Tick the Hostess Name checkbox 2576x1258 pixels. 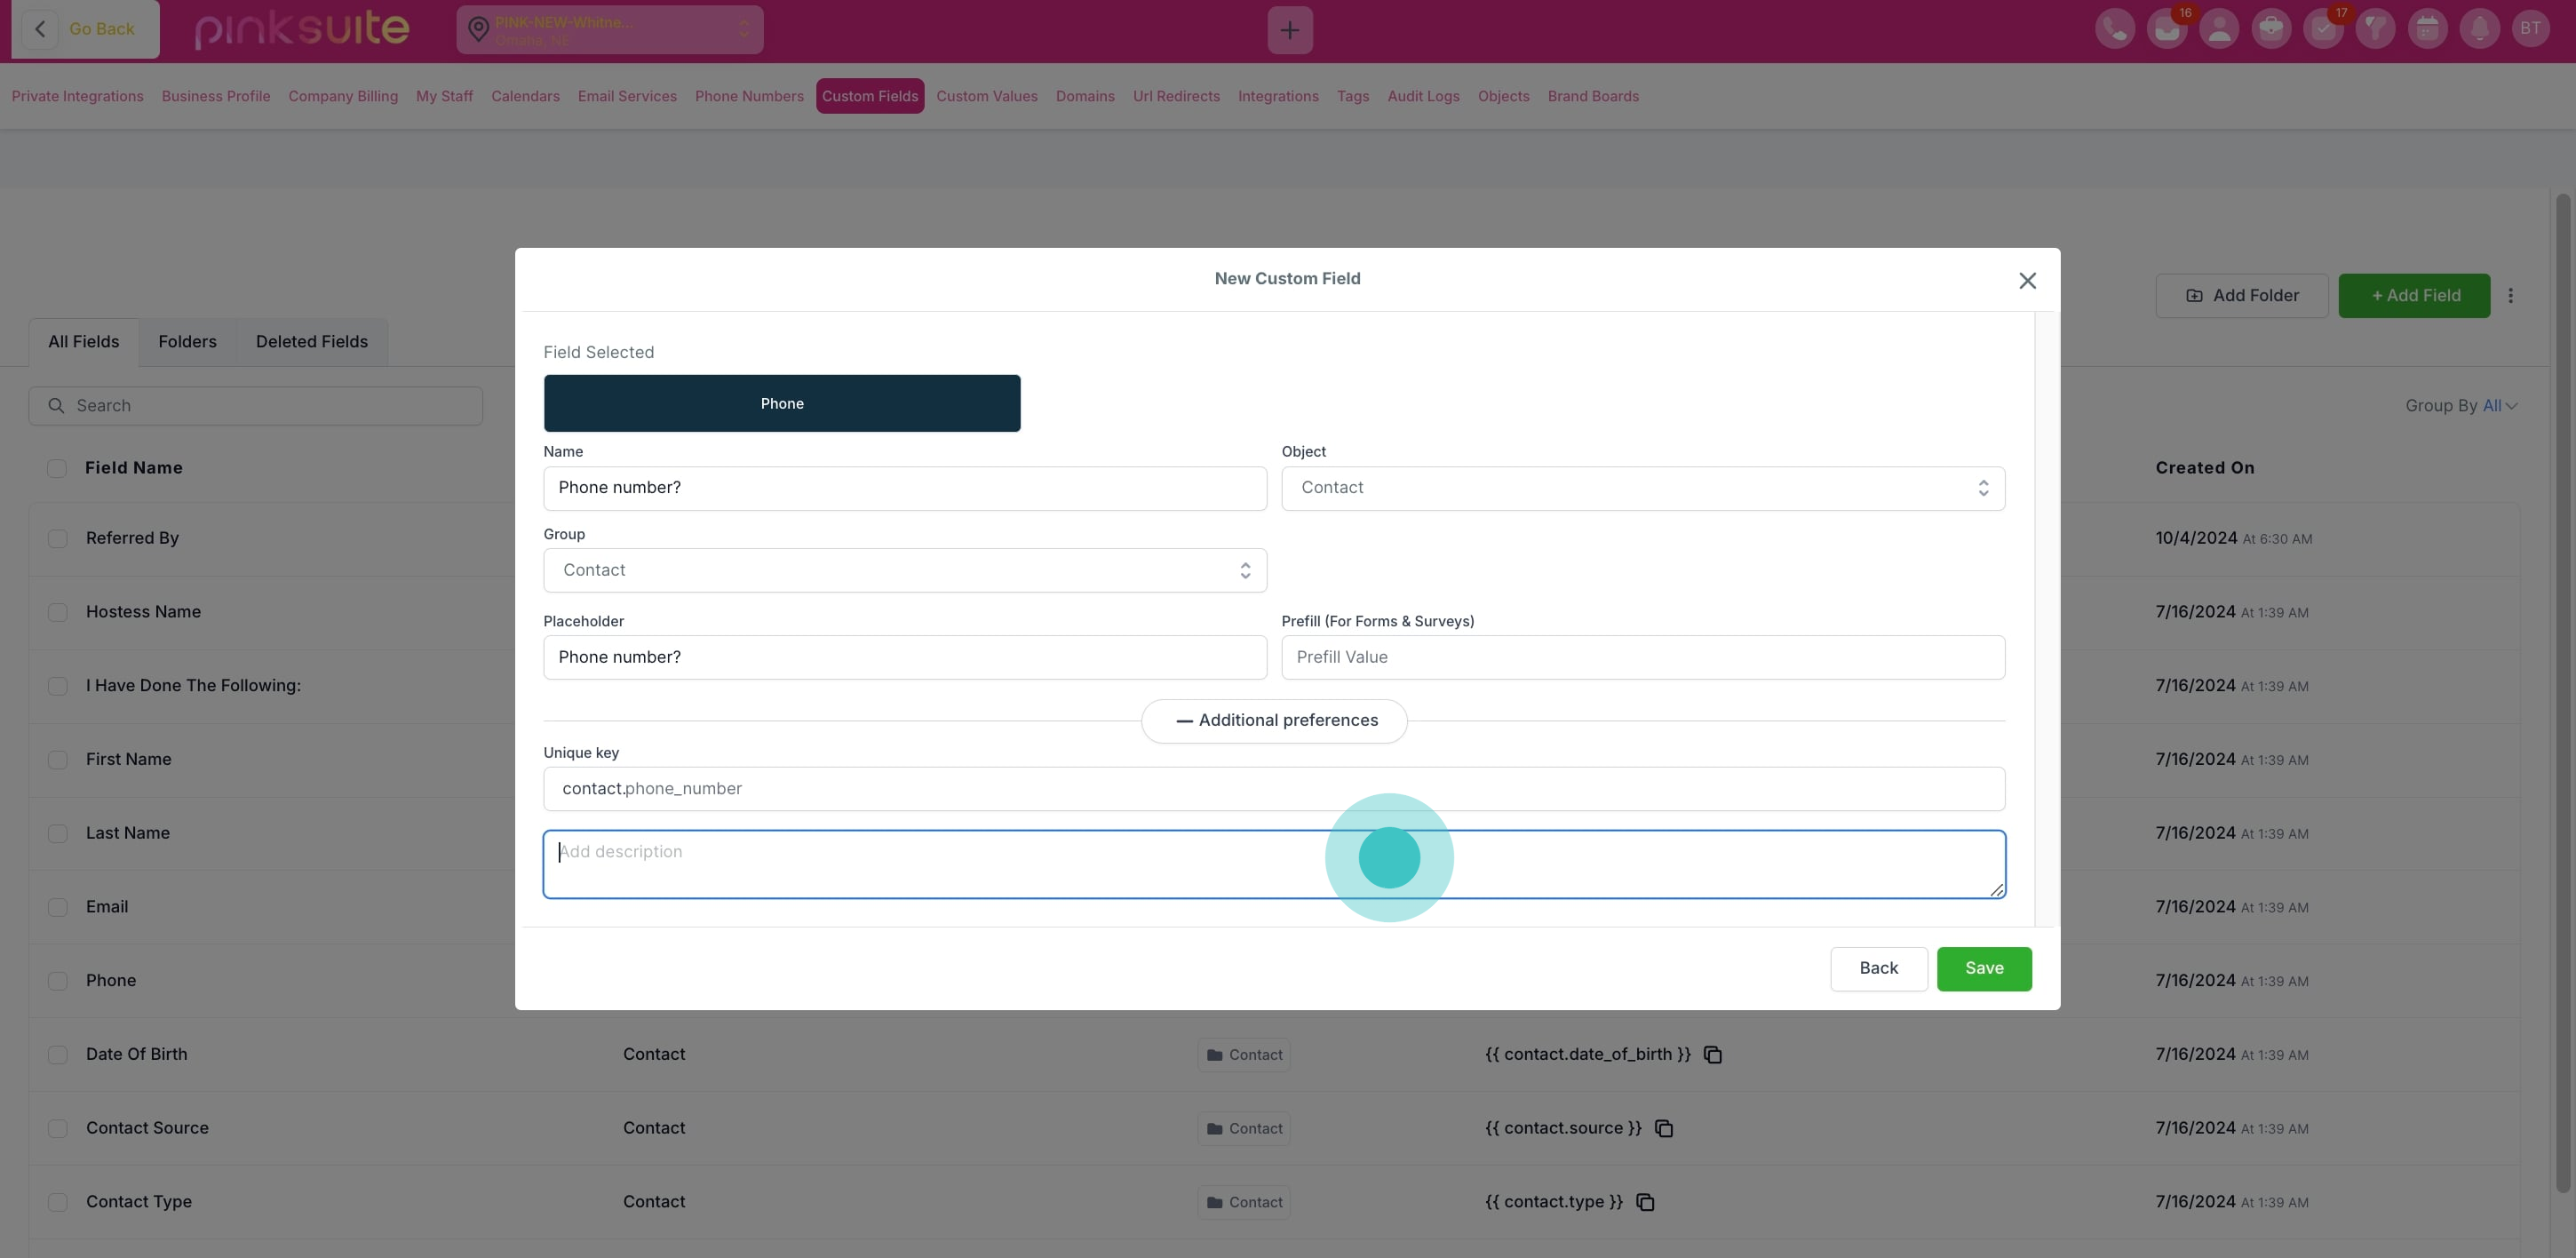[58, 612]
